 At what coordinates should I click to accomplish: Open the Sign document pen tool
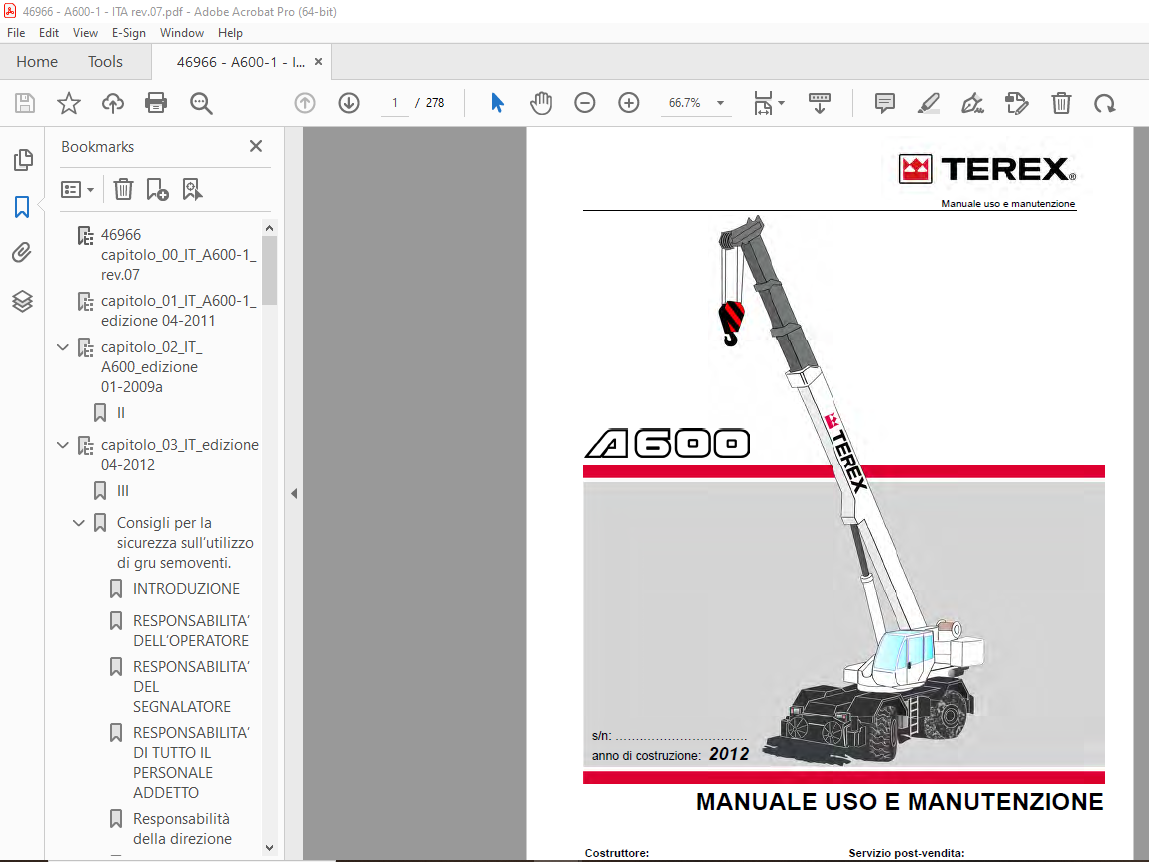point(972,103)
